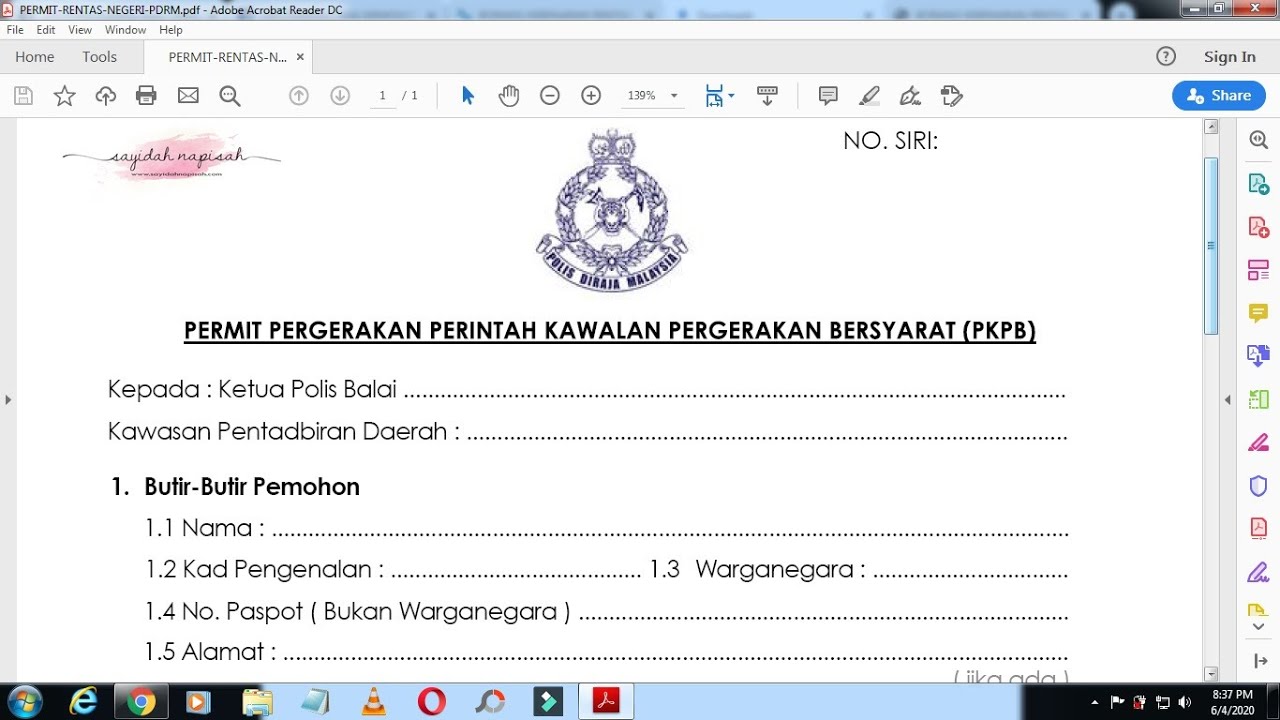
Task: Open the green Compress PDF tool in the right pane
Action: (x=1259, y=399)
